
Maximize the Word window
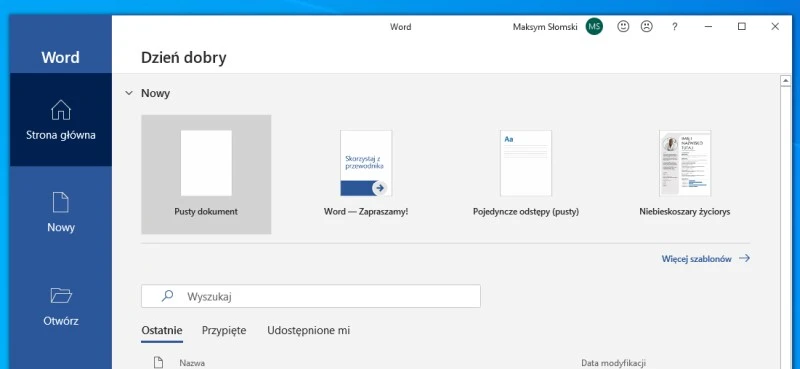[742, 27]
